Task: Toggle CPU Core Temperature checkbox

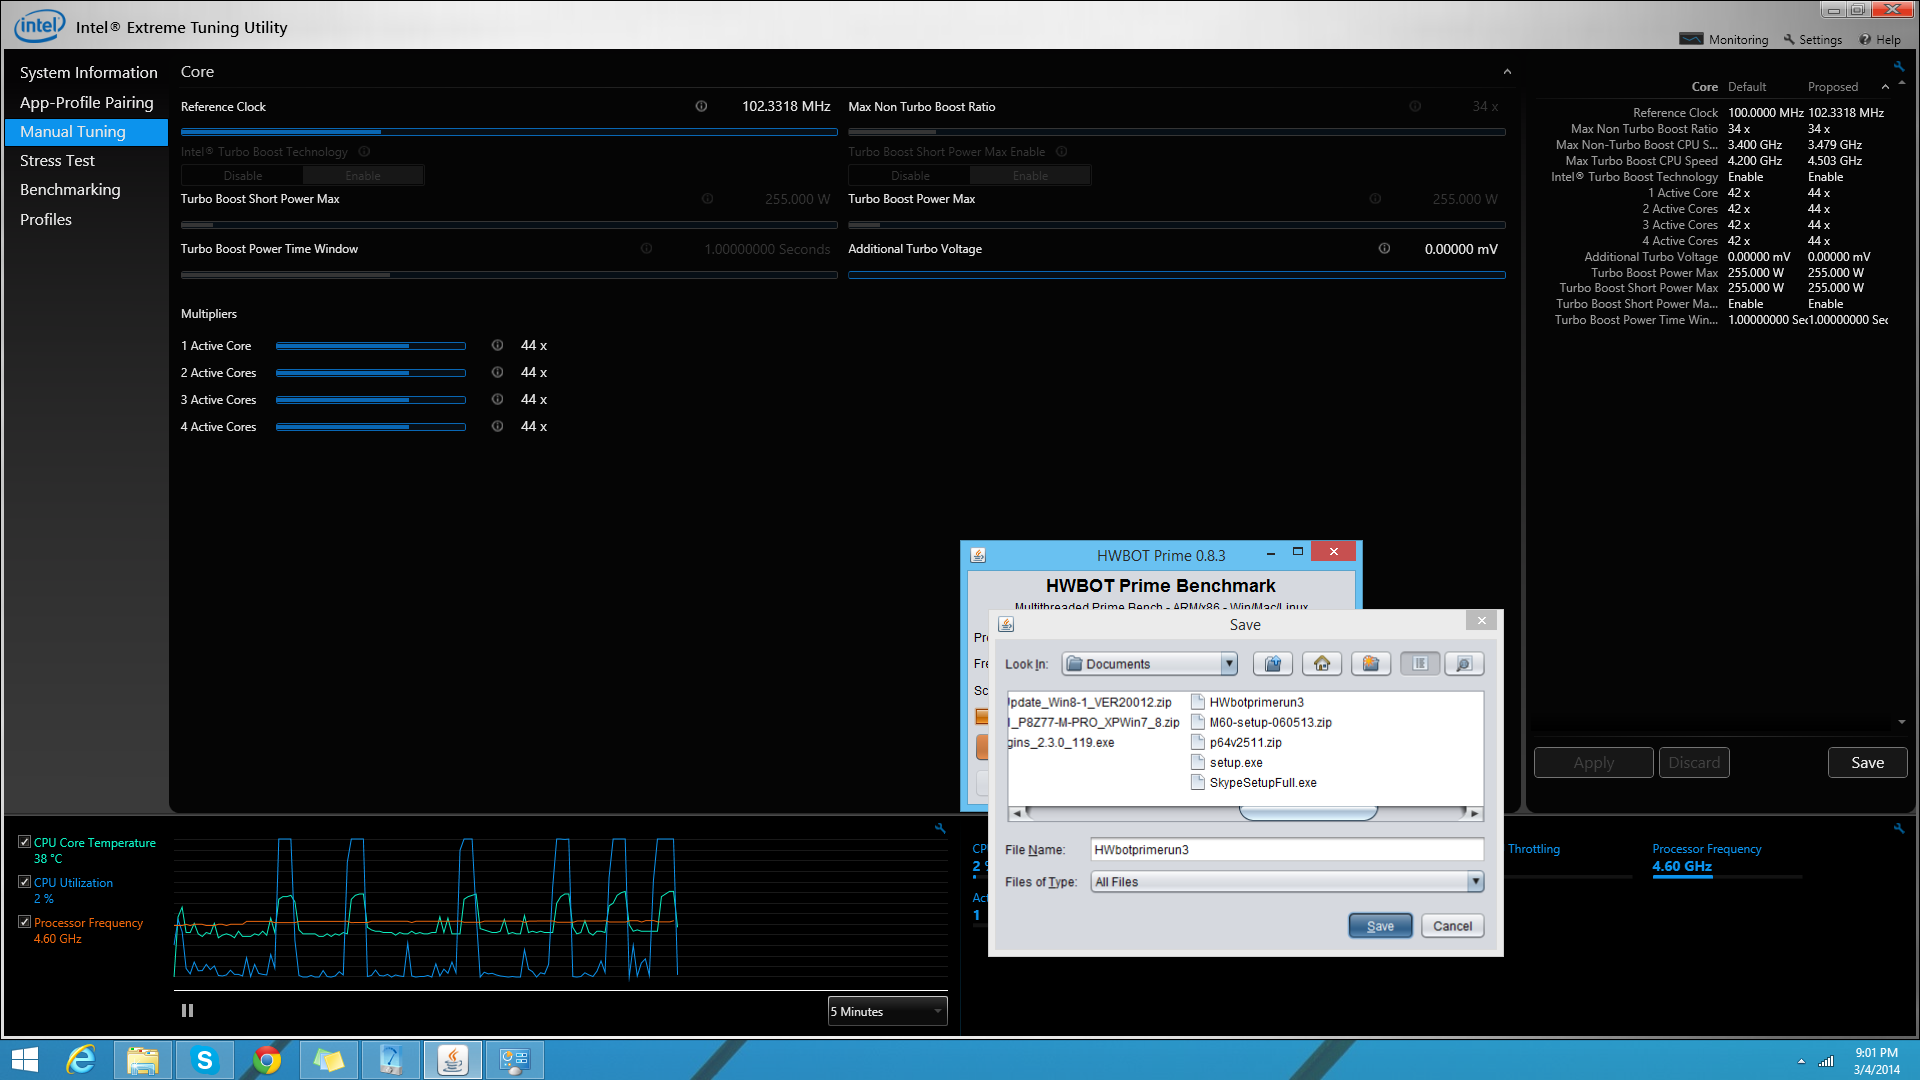Action: pyautogui.click(x=24, y=842)
